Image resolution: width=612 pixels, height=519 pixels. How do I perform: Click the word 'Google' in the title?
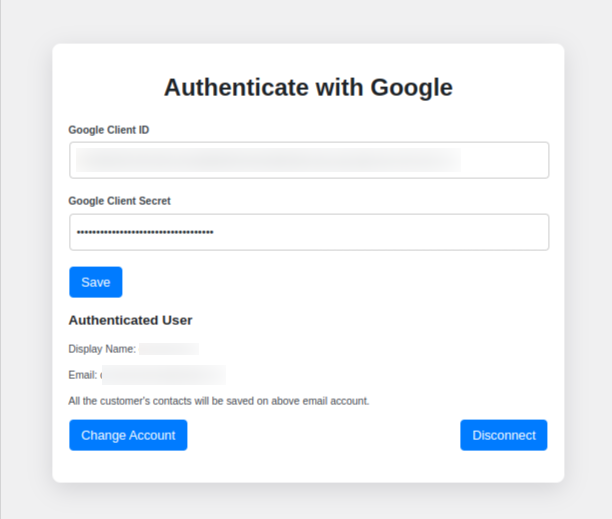click(411, 88)
